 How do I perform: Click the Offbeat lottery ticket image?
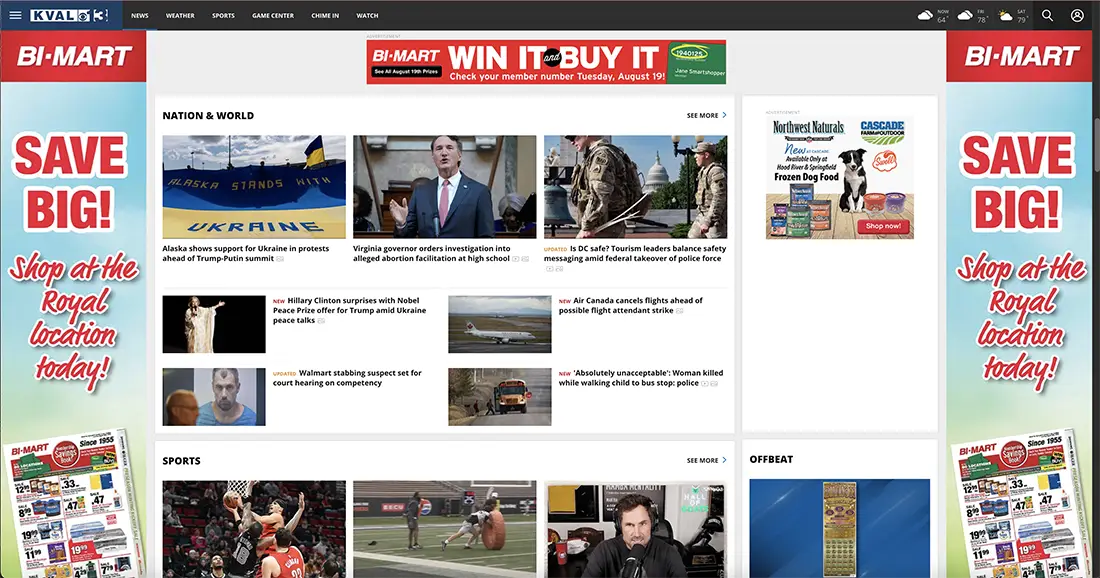840,528
